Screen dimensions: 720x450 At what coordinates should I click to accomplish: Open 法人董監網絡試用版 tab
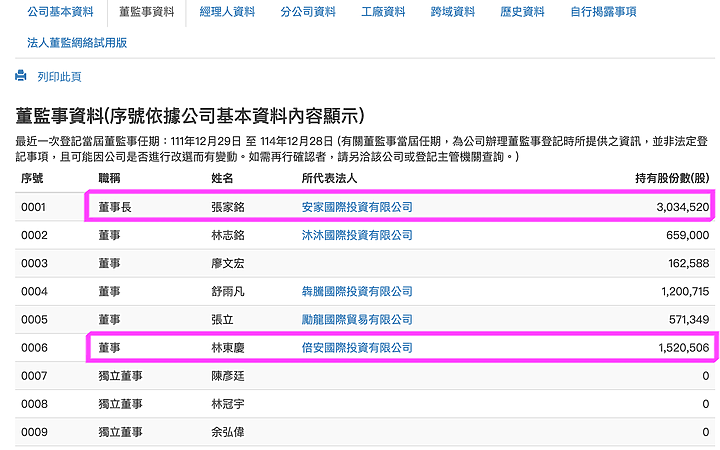click(77, 43)
